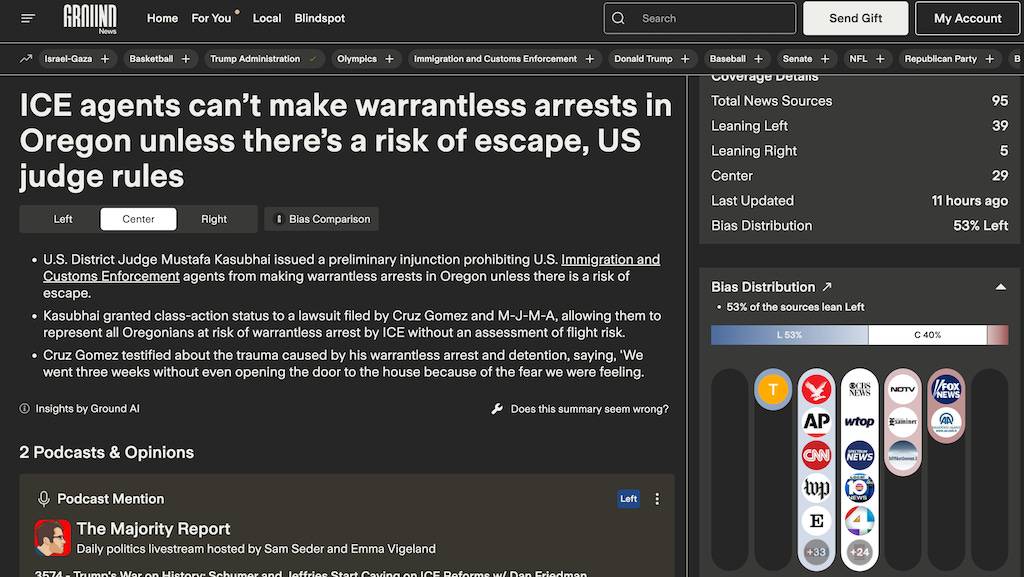
Task: Collapse the Bias Distribution panel
Action: click(x=1000, y=287)
